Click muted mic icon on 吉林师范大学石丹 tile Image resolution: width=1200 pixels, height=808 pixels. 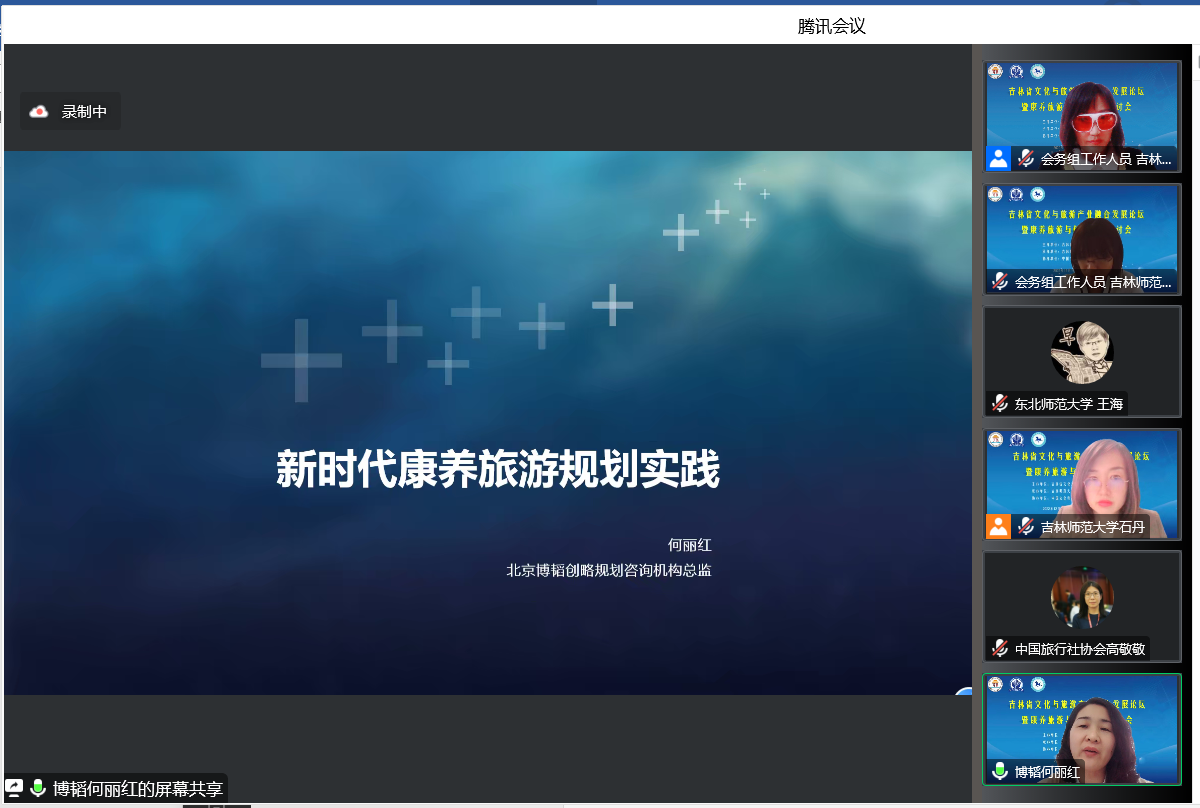pyautogui.click(x=1025, y=526)
